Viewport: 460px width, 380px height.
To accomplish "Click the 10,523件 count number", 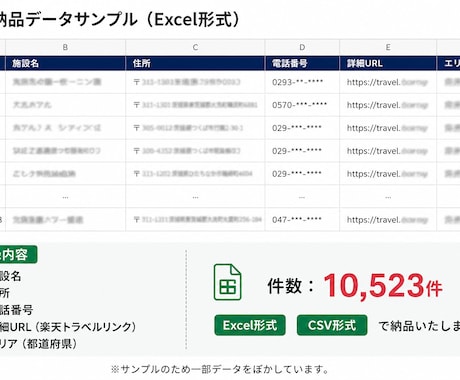I will [383, 286].
